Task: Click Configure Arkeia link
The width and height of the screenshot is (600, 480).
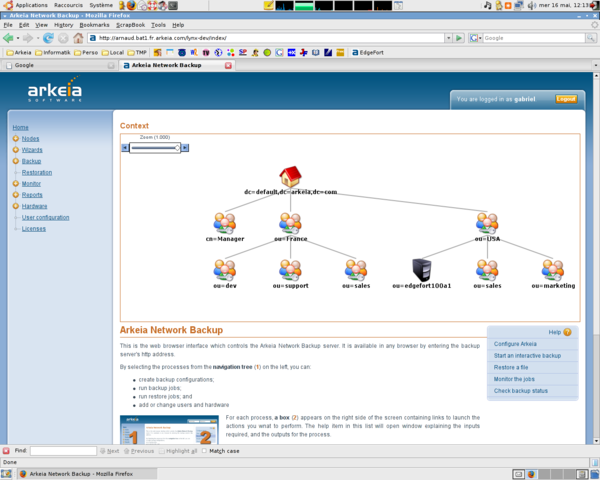Action: (515, 344)
